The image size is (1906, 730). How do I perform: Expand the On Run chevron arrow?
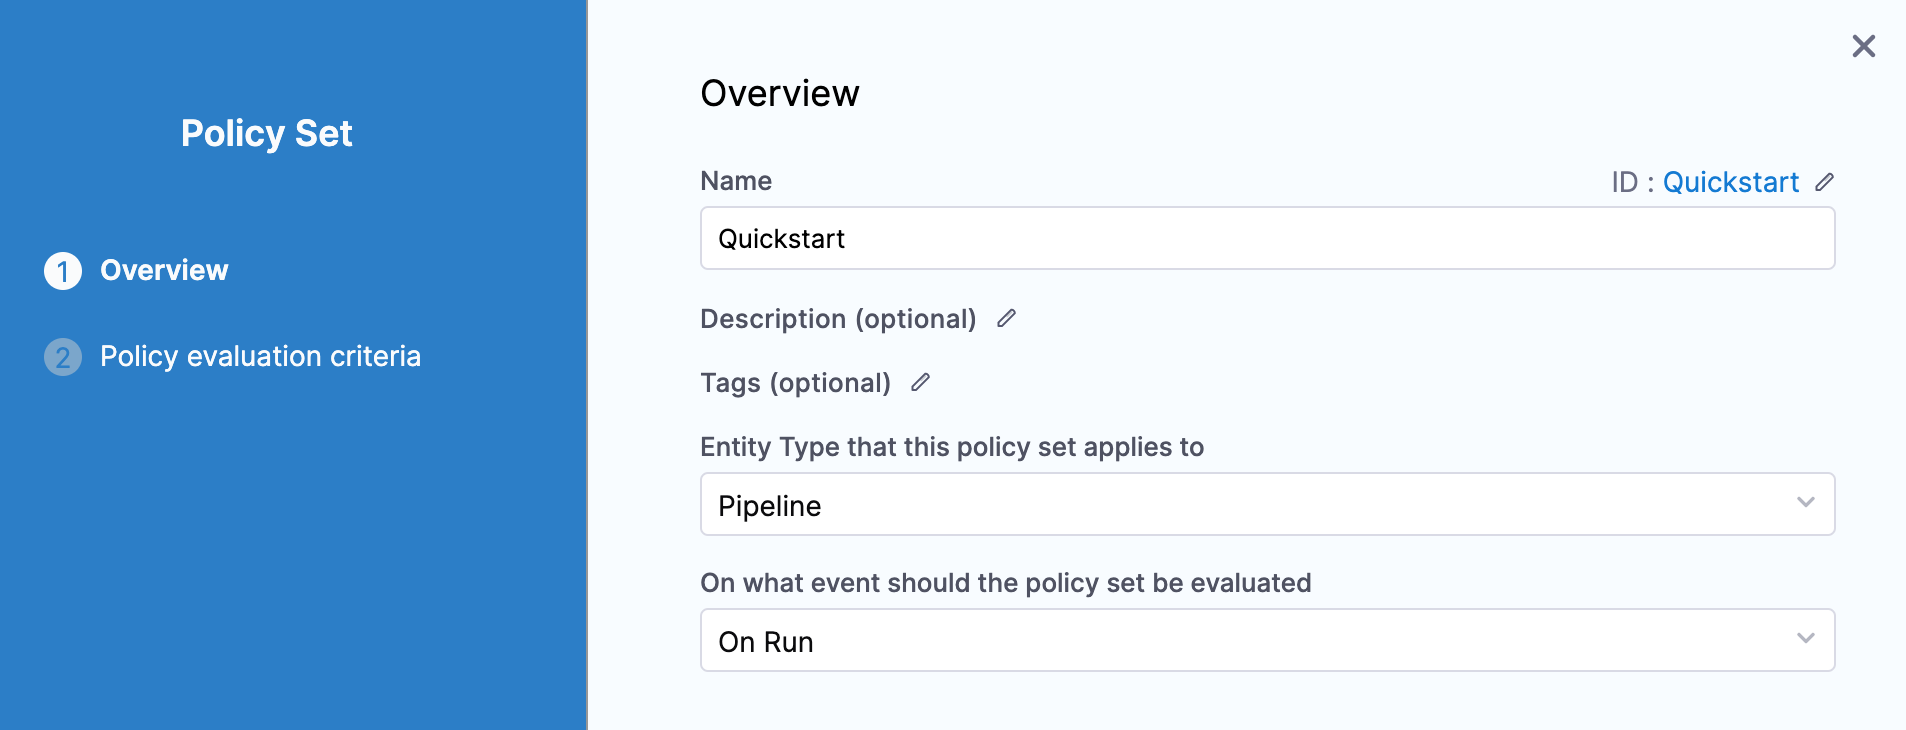point(1805,638)
